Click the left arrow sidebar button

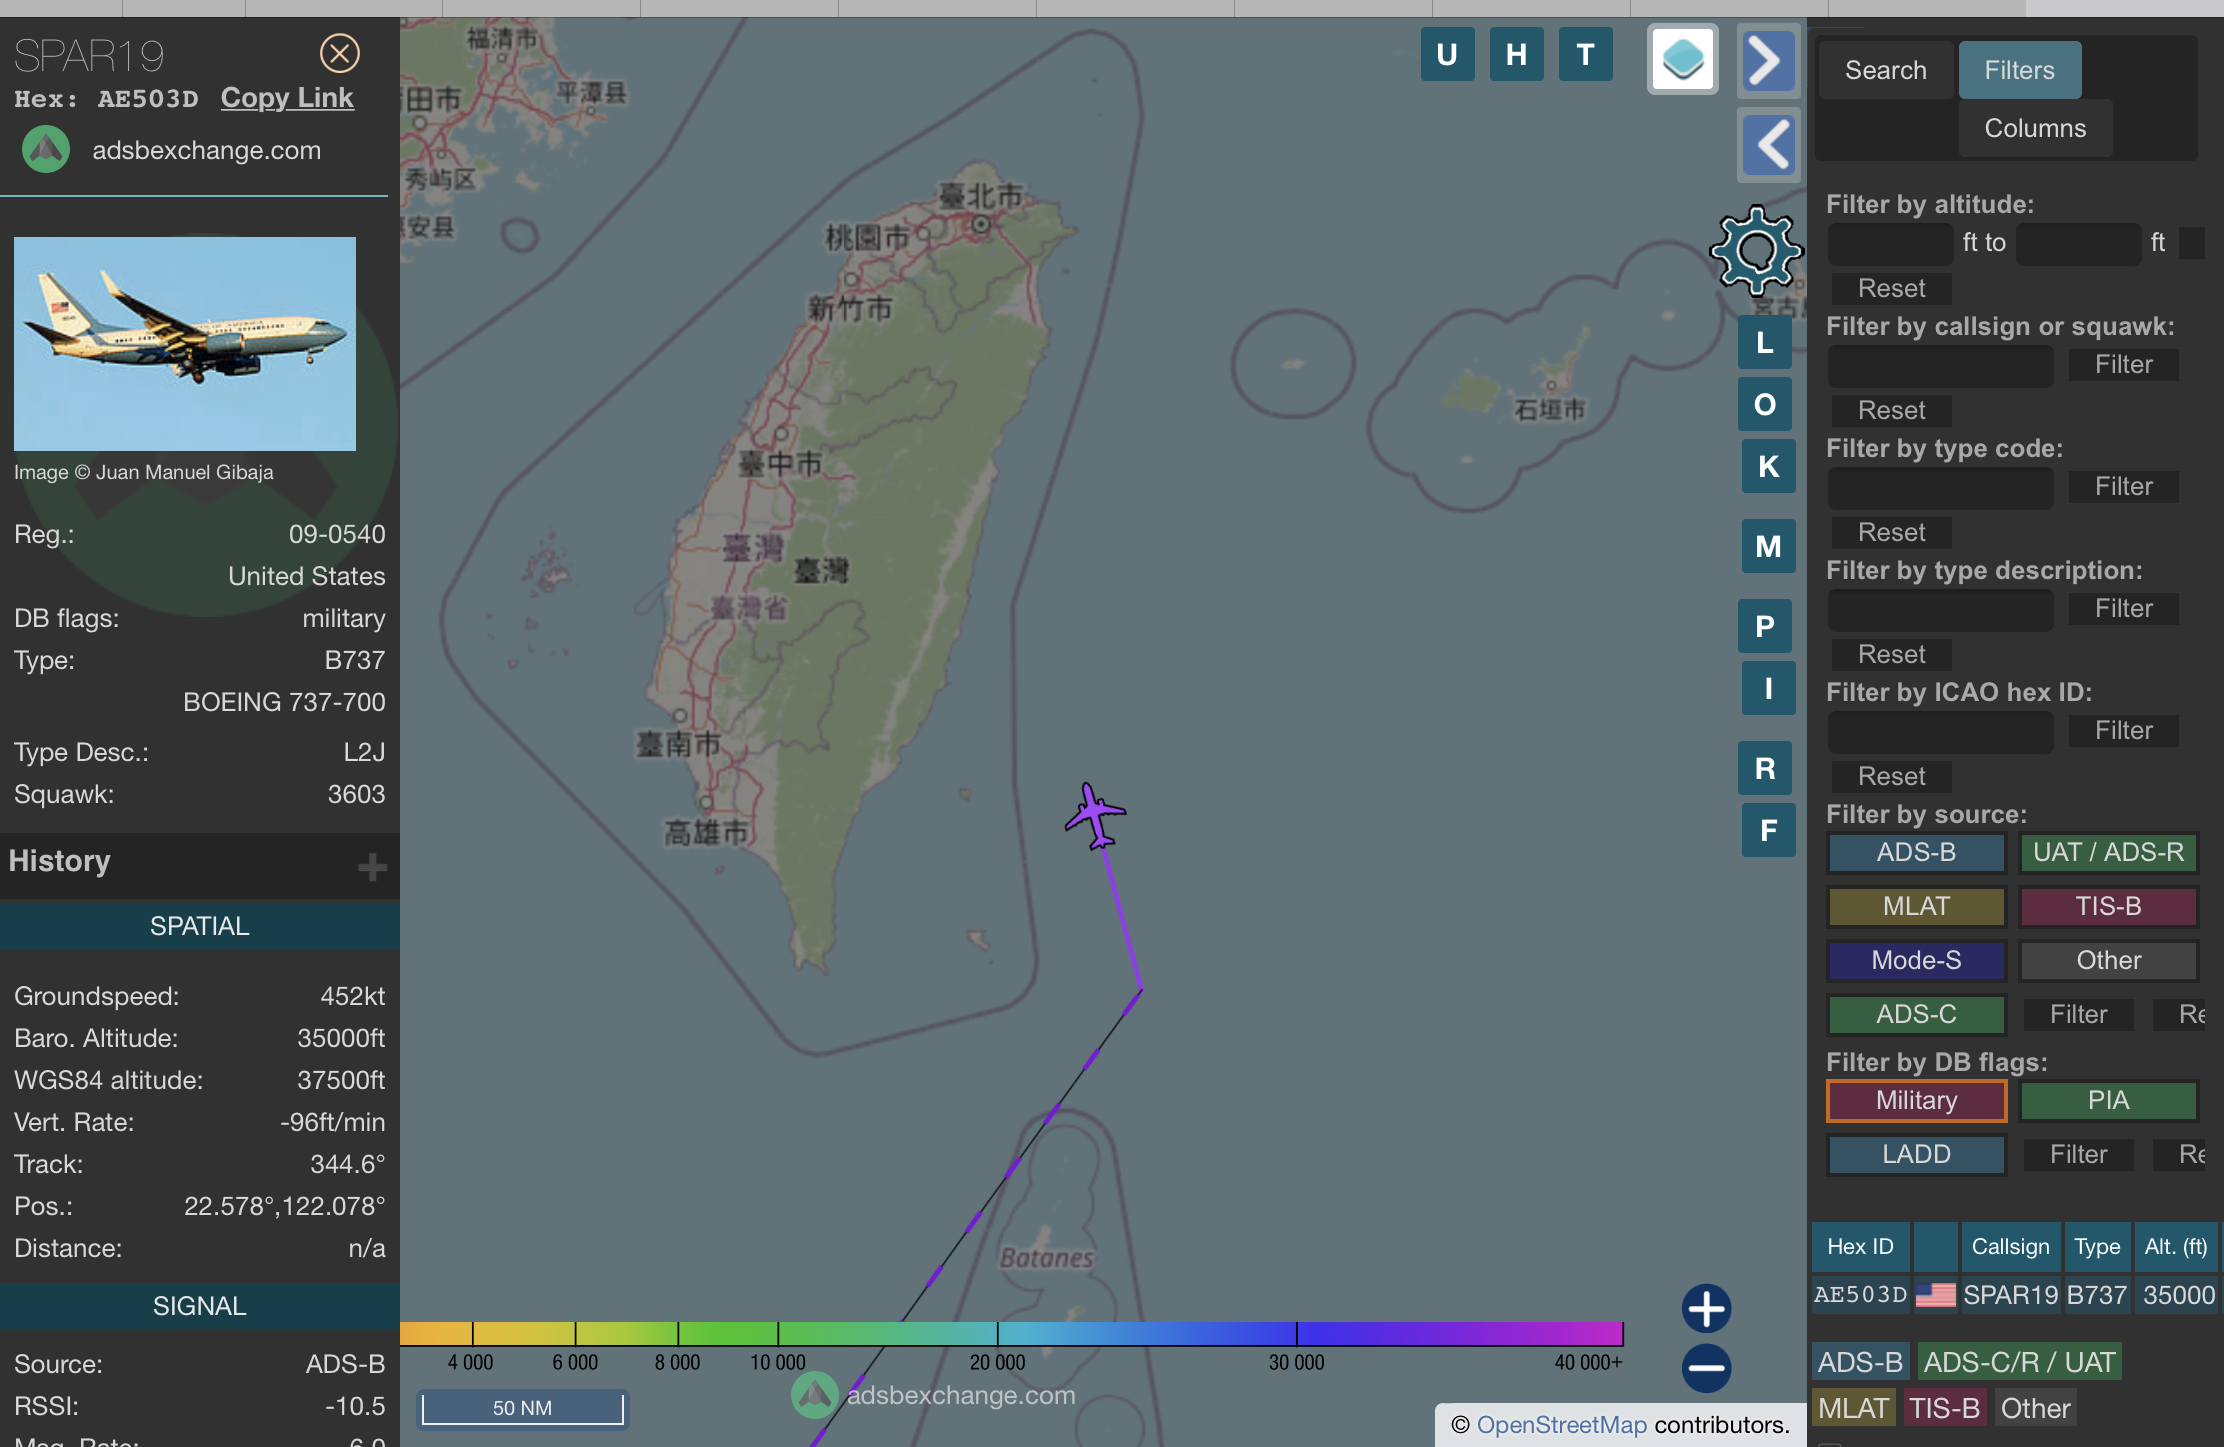tap(1768, 145)
